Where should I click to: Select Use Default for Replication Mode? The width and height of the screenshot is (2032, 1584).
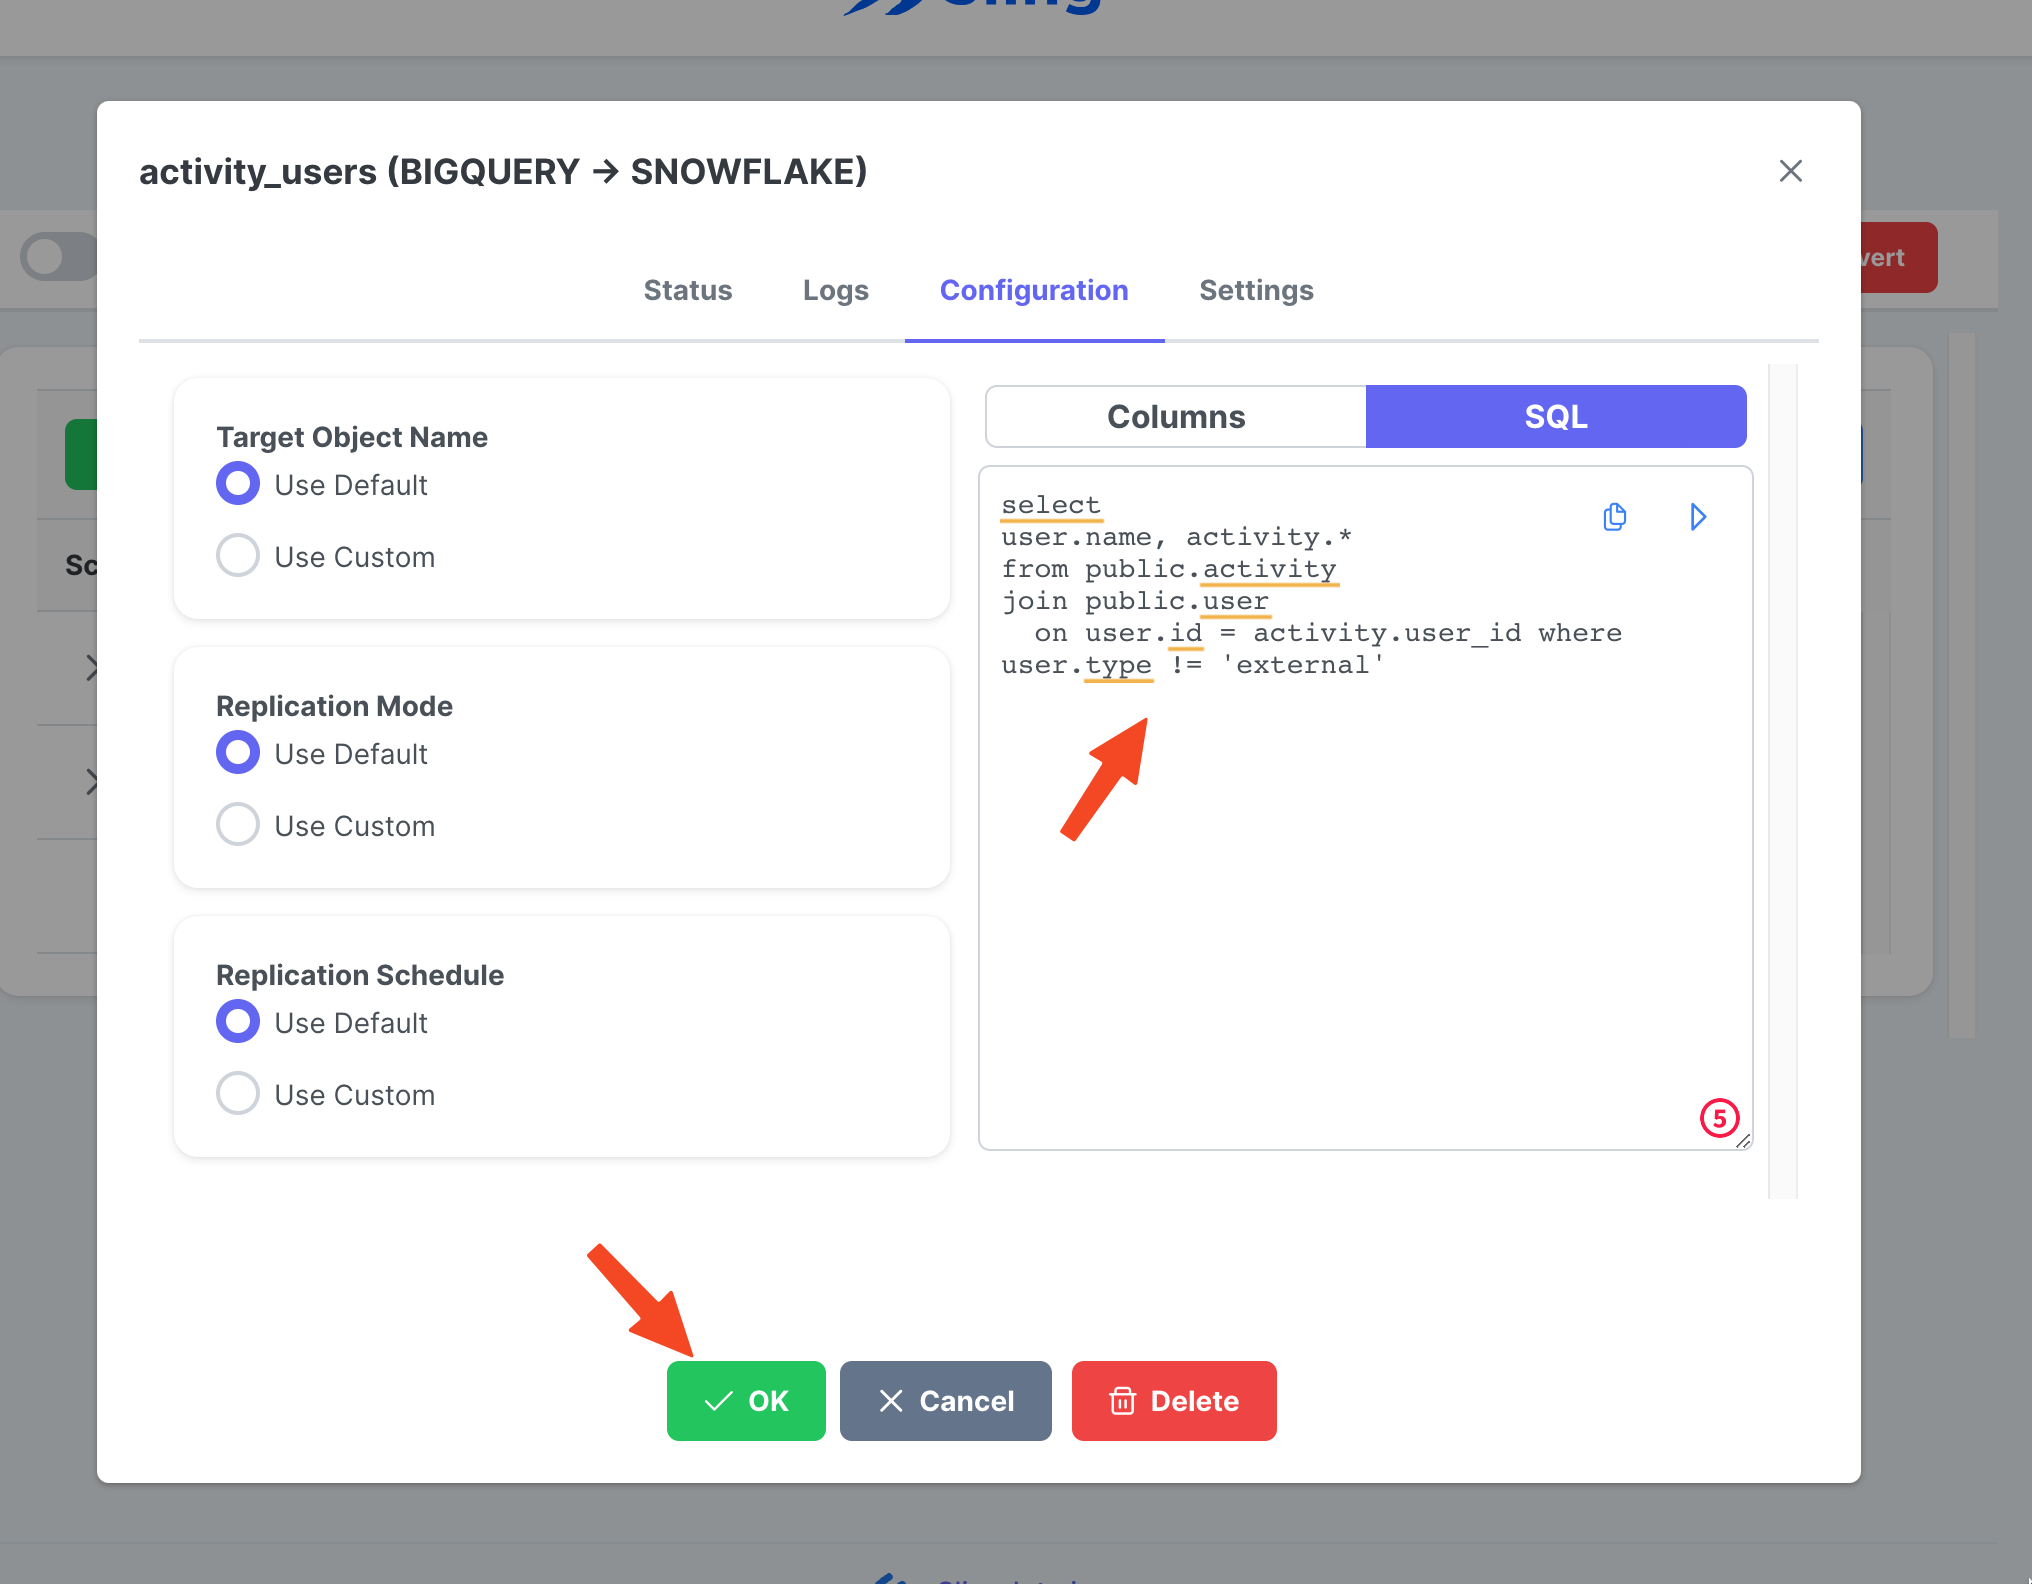coord(238,753)
